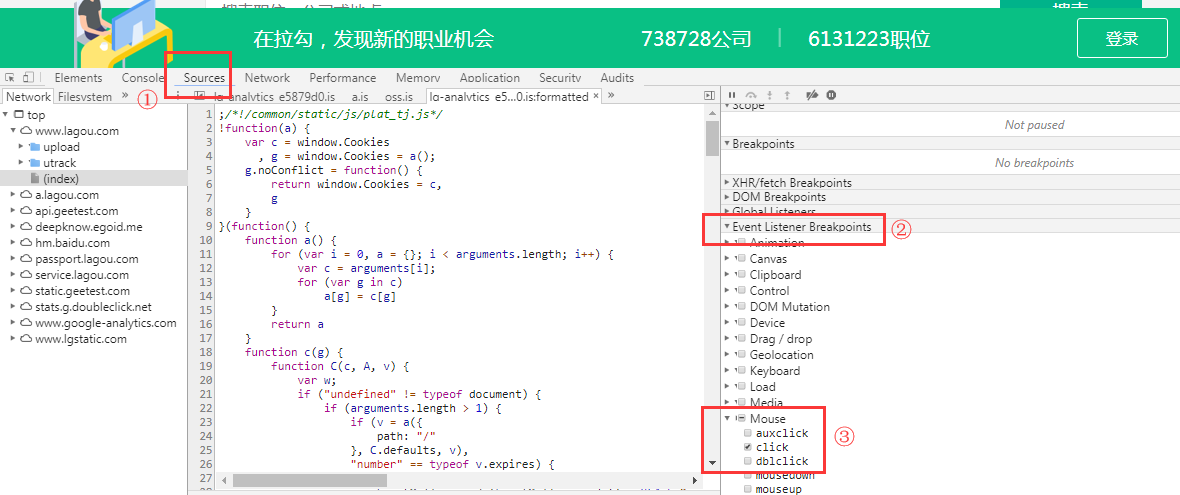Click the 登录 login button
1180x495 pixels.
tap(1121, 39)
